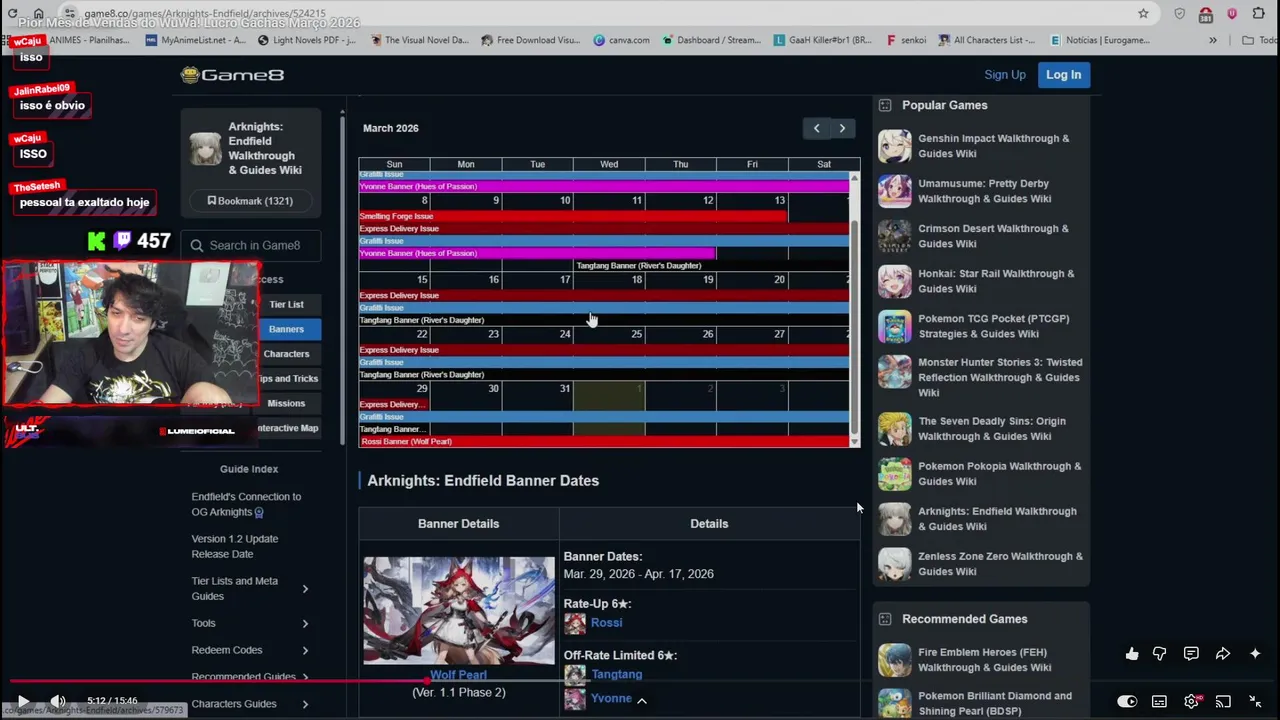The height and width of the screenshot is (720, 1280).
Task: Click the Zenless Zone Zero icon
Action: pos(895,564)
